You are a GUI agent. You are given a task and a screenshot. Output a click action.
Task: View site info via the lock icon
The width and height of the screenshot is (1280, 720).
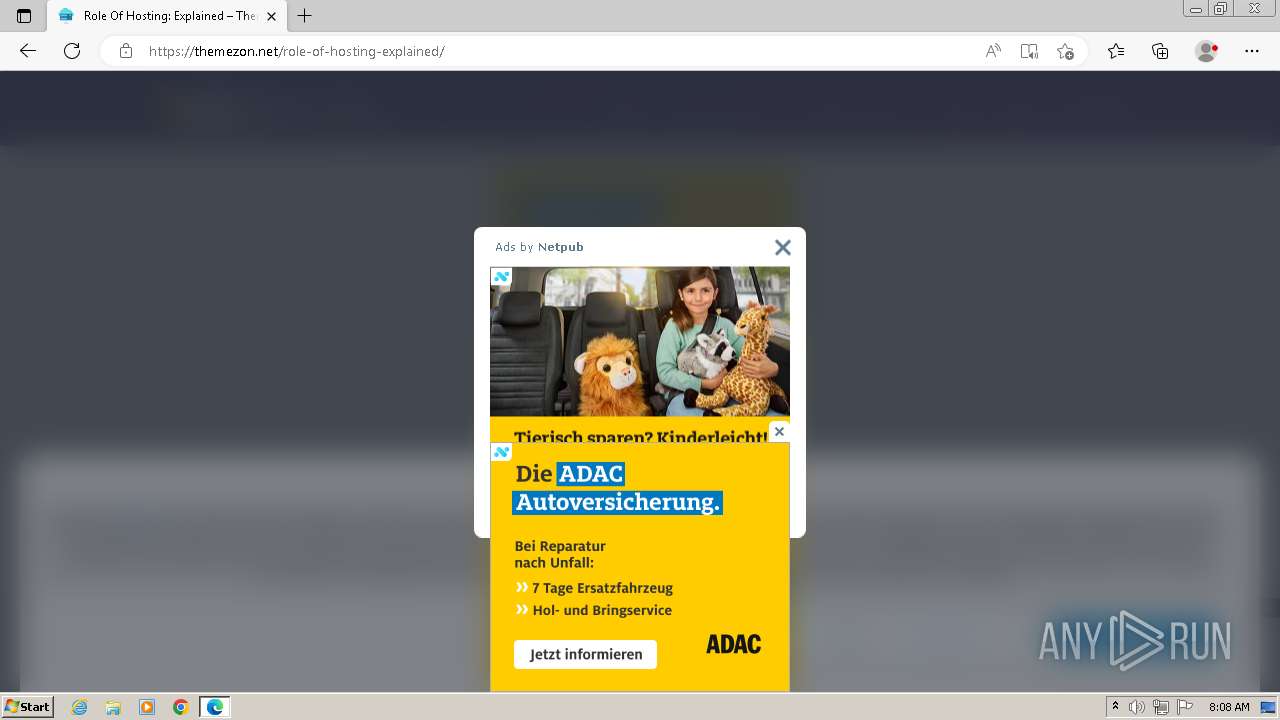coord(126,51)
